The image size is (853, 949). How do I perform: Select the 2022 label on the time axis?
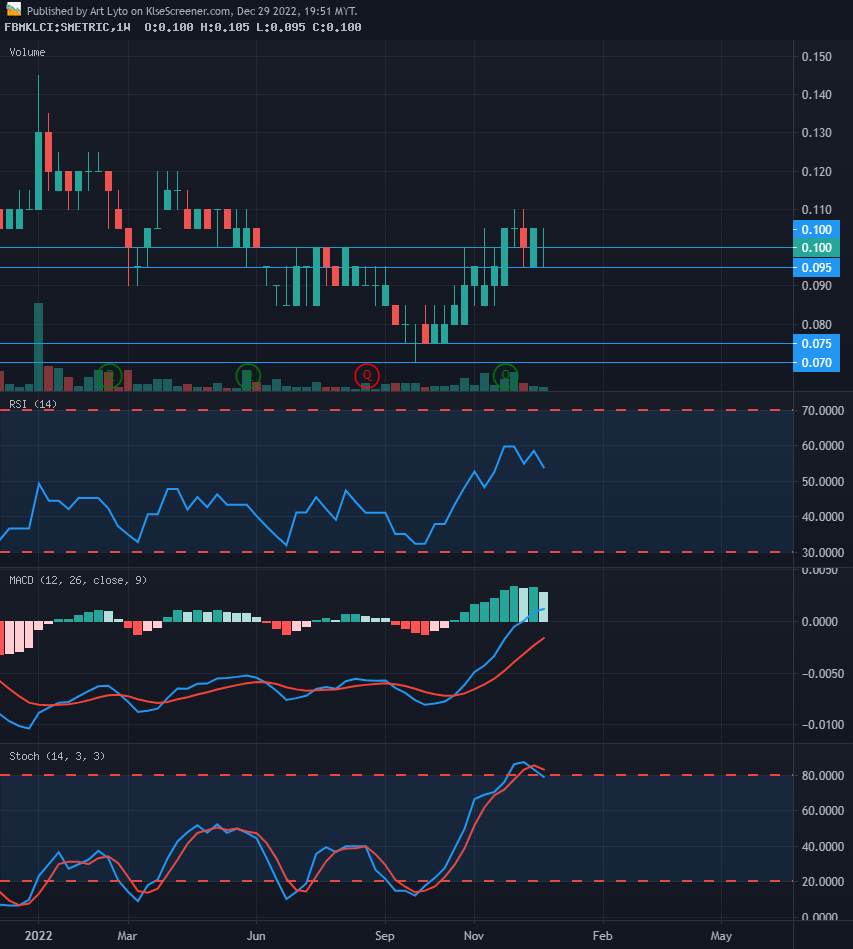38,936
